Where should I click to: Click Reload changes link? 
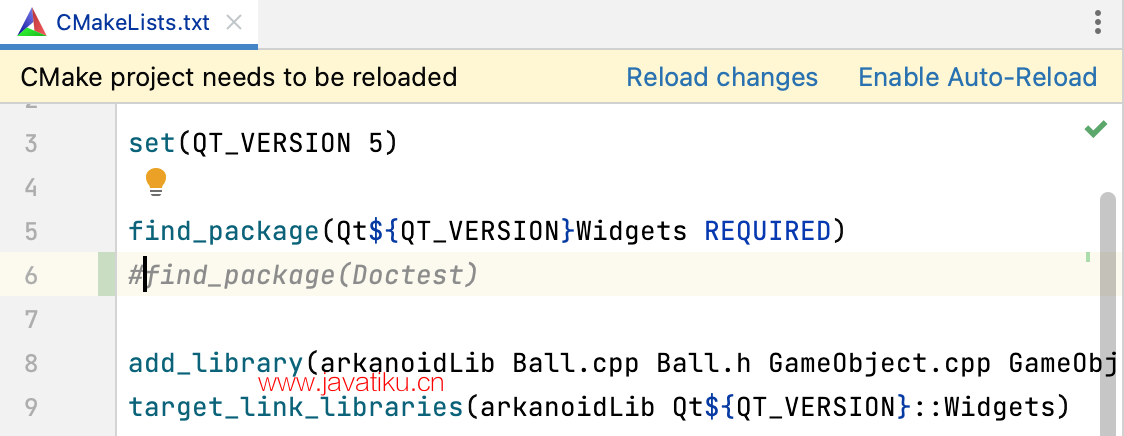click(x=722, y=77)
